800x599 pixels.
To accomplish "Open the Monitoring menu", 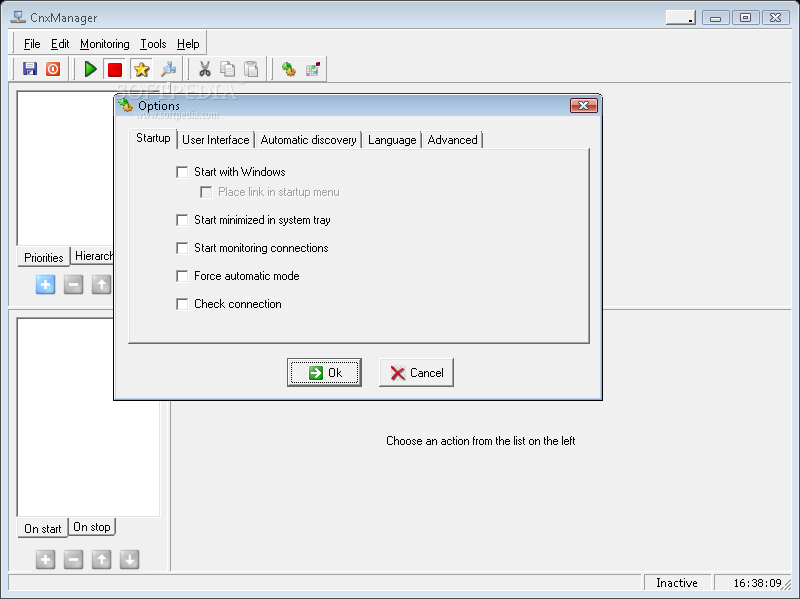I will (105, 44).
